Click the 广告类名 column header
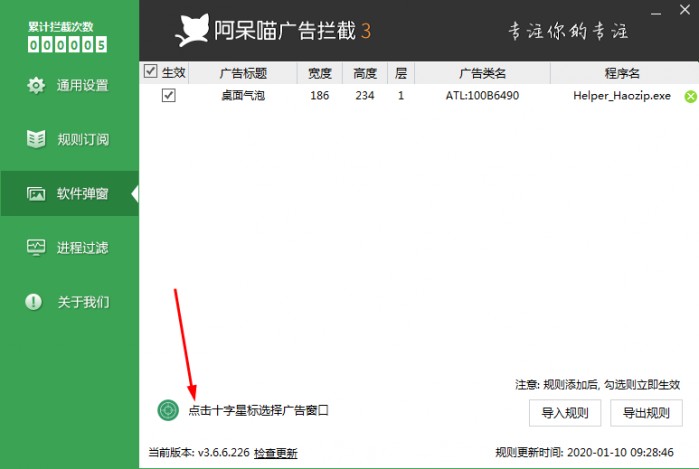This screenshot has width=699, height=469. point(482,73)
